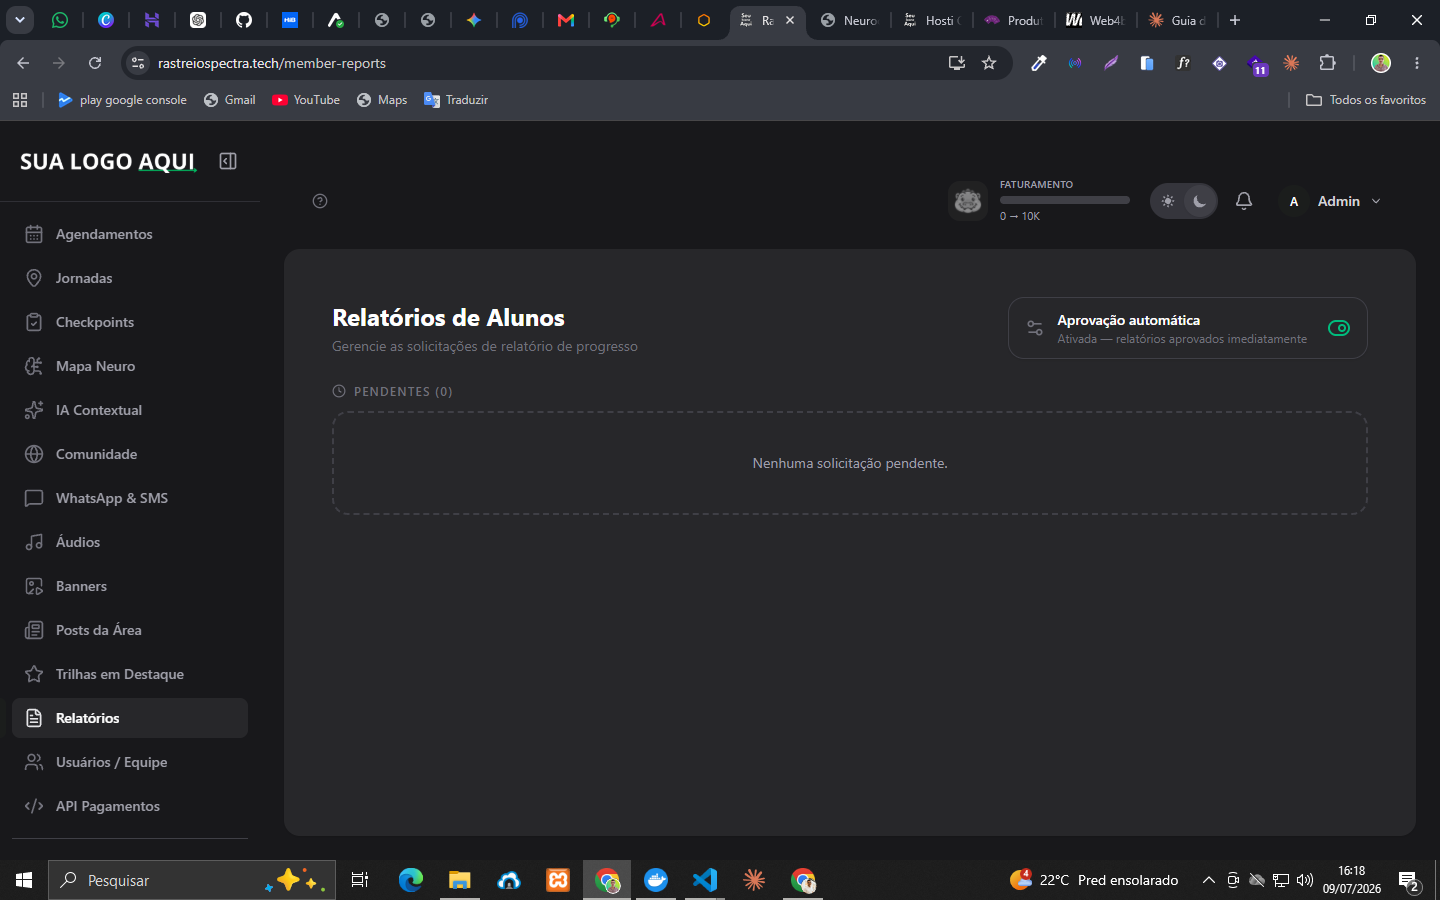Open the apps grid in bookmarks bar
The height and width of the screenshot is (900, 1440).
(x=20, y=100)
